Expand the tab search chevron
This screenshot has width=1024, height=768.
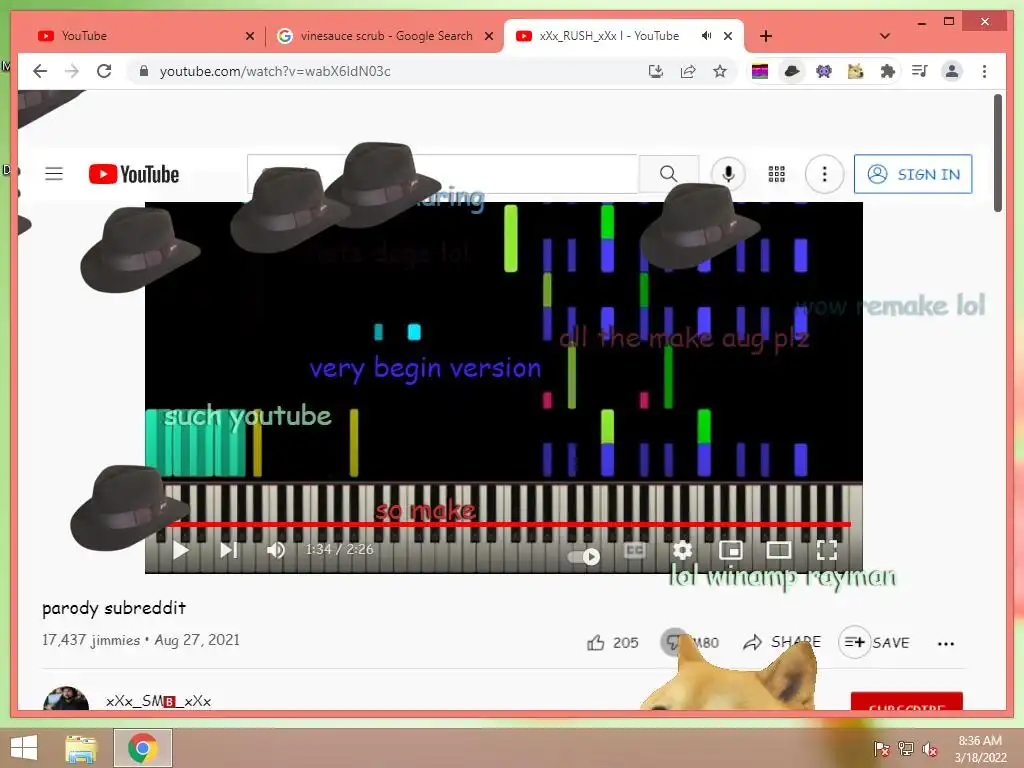point(885,36)
